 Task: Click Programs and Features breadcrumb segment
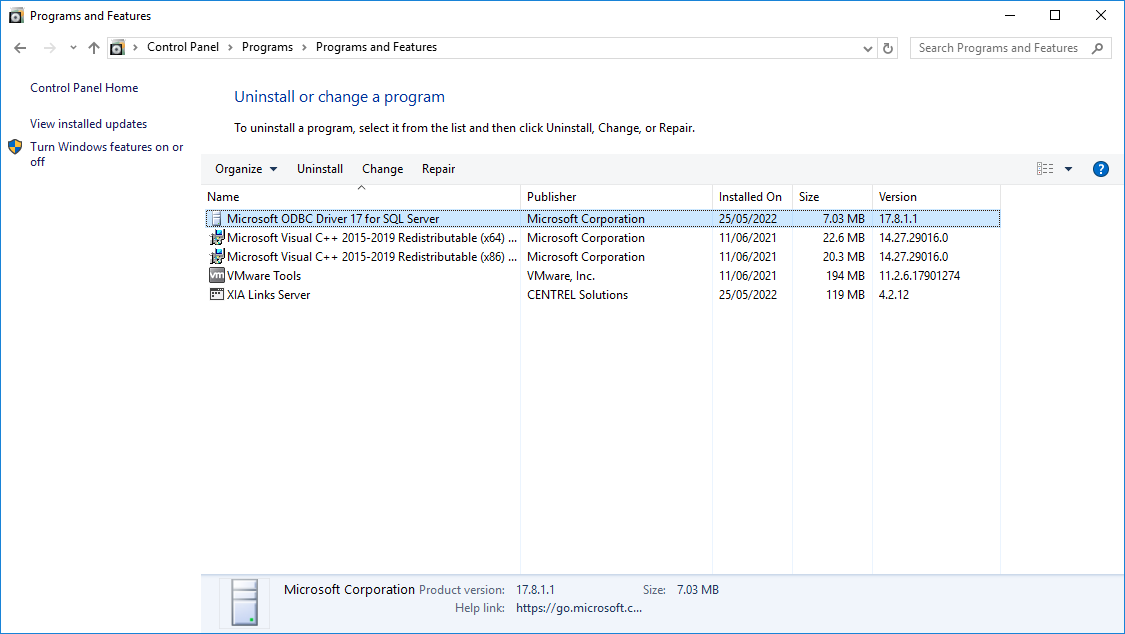click(x=376, y=47)
